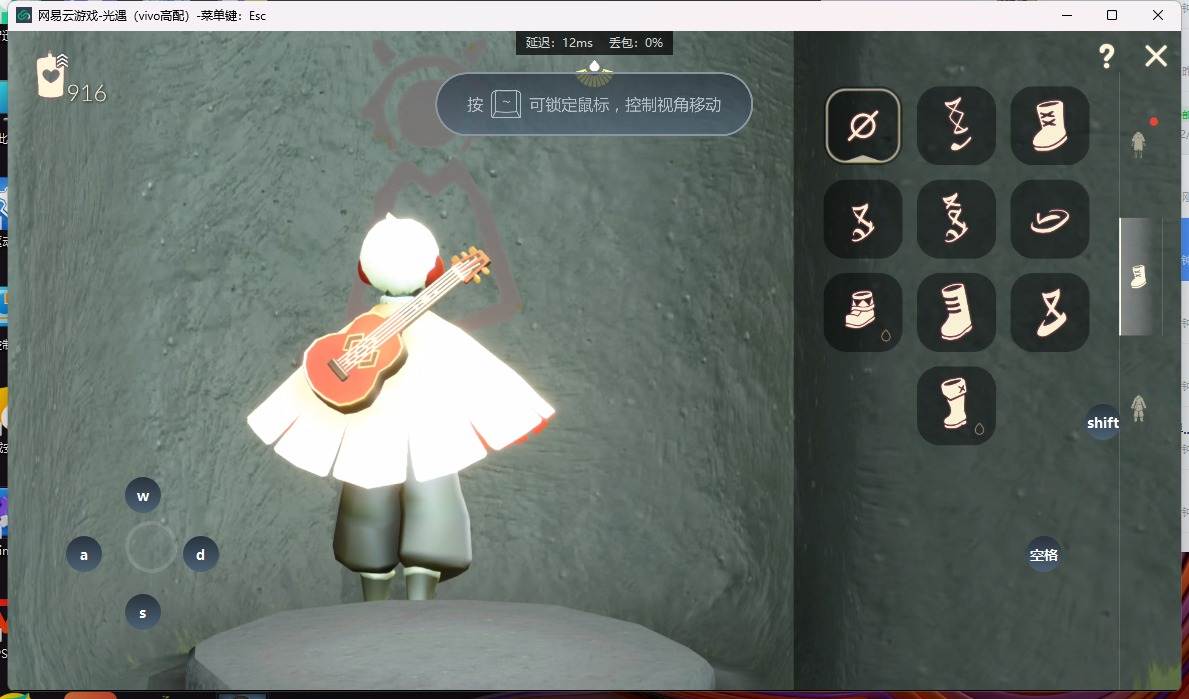Click the virtual w key

coord(143,496)
